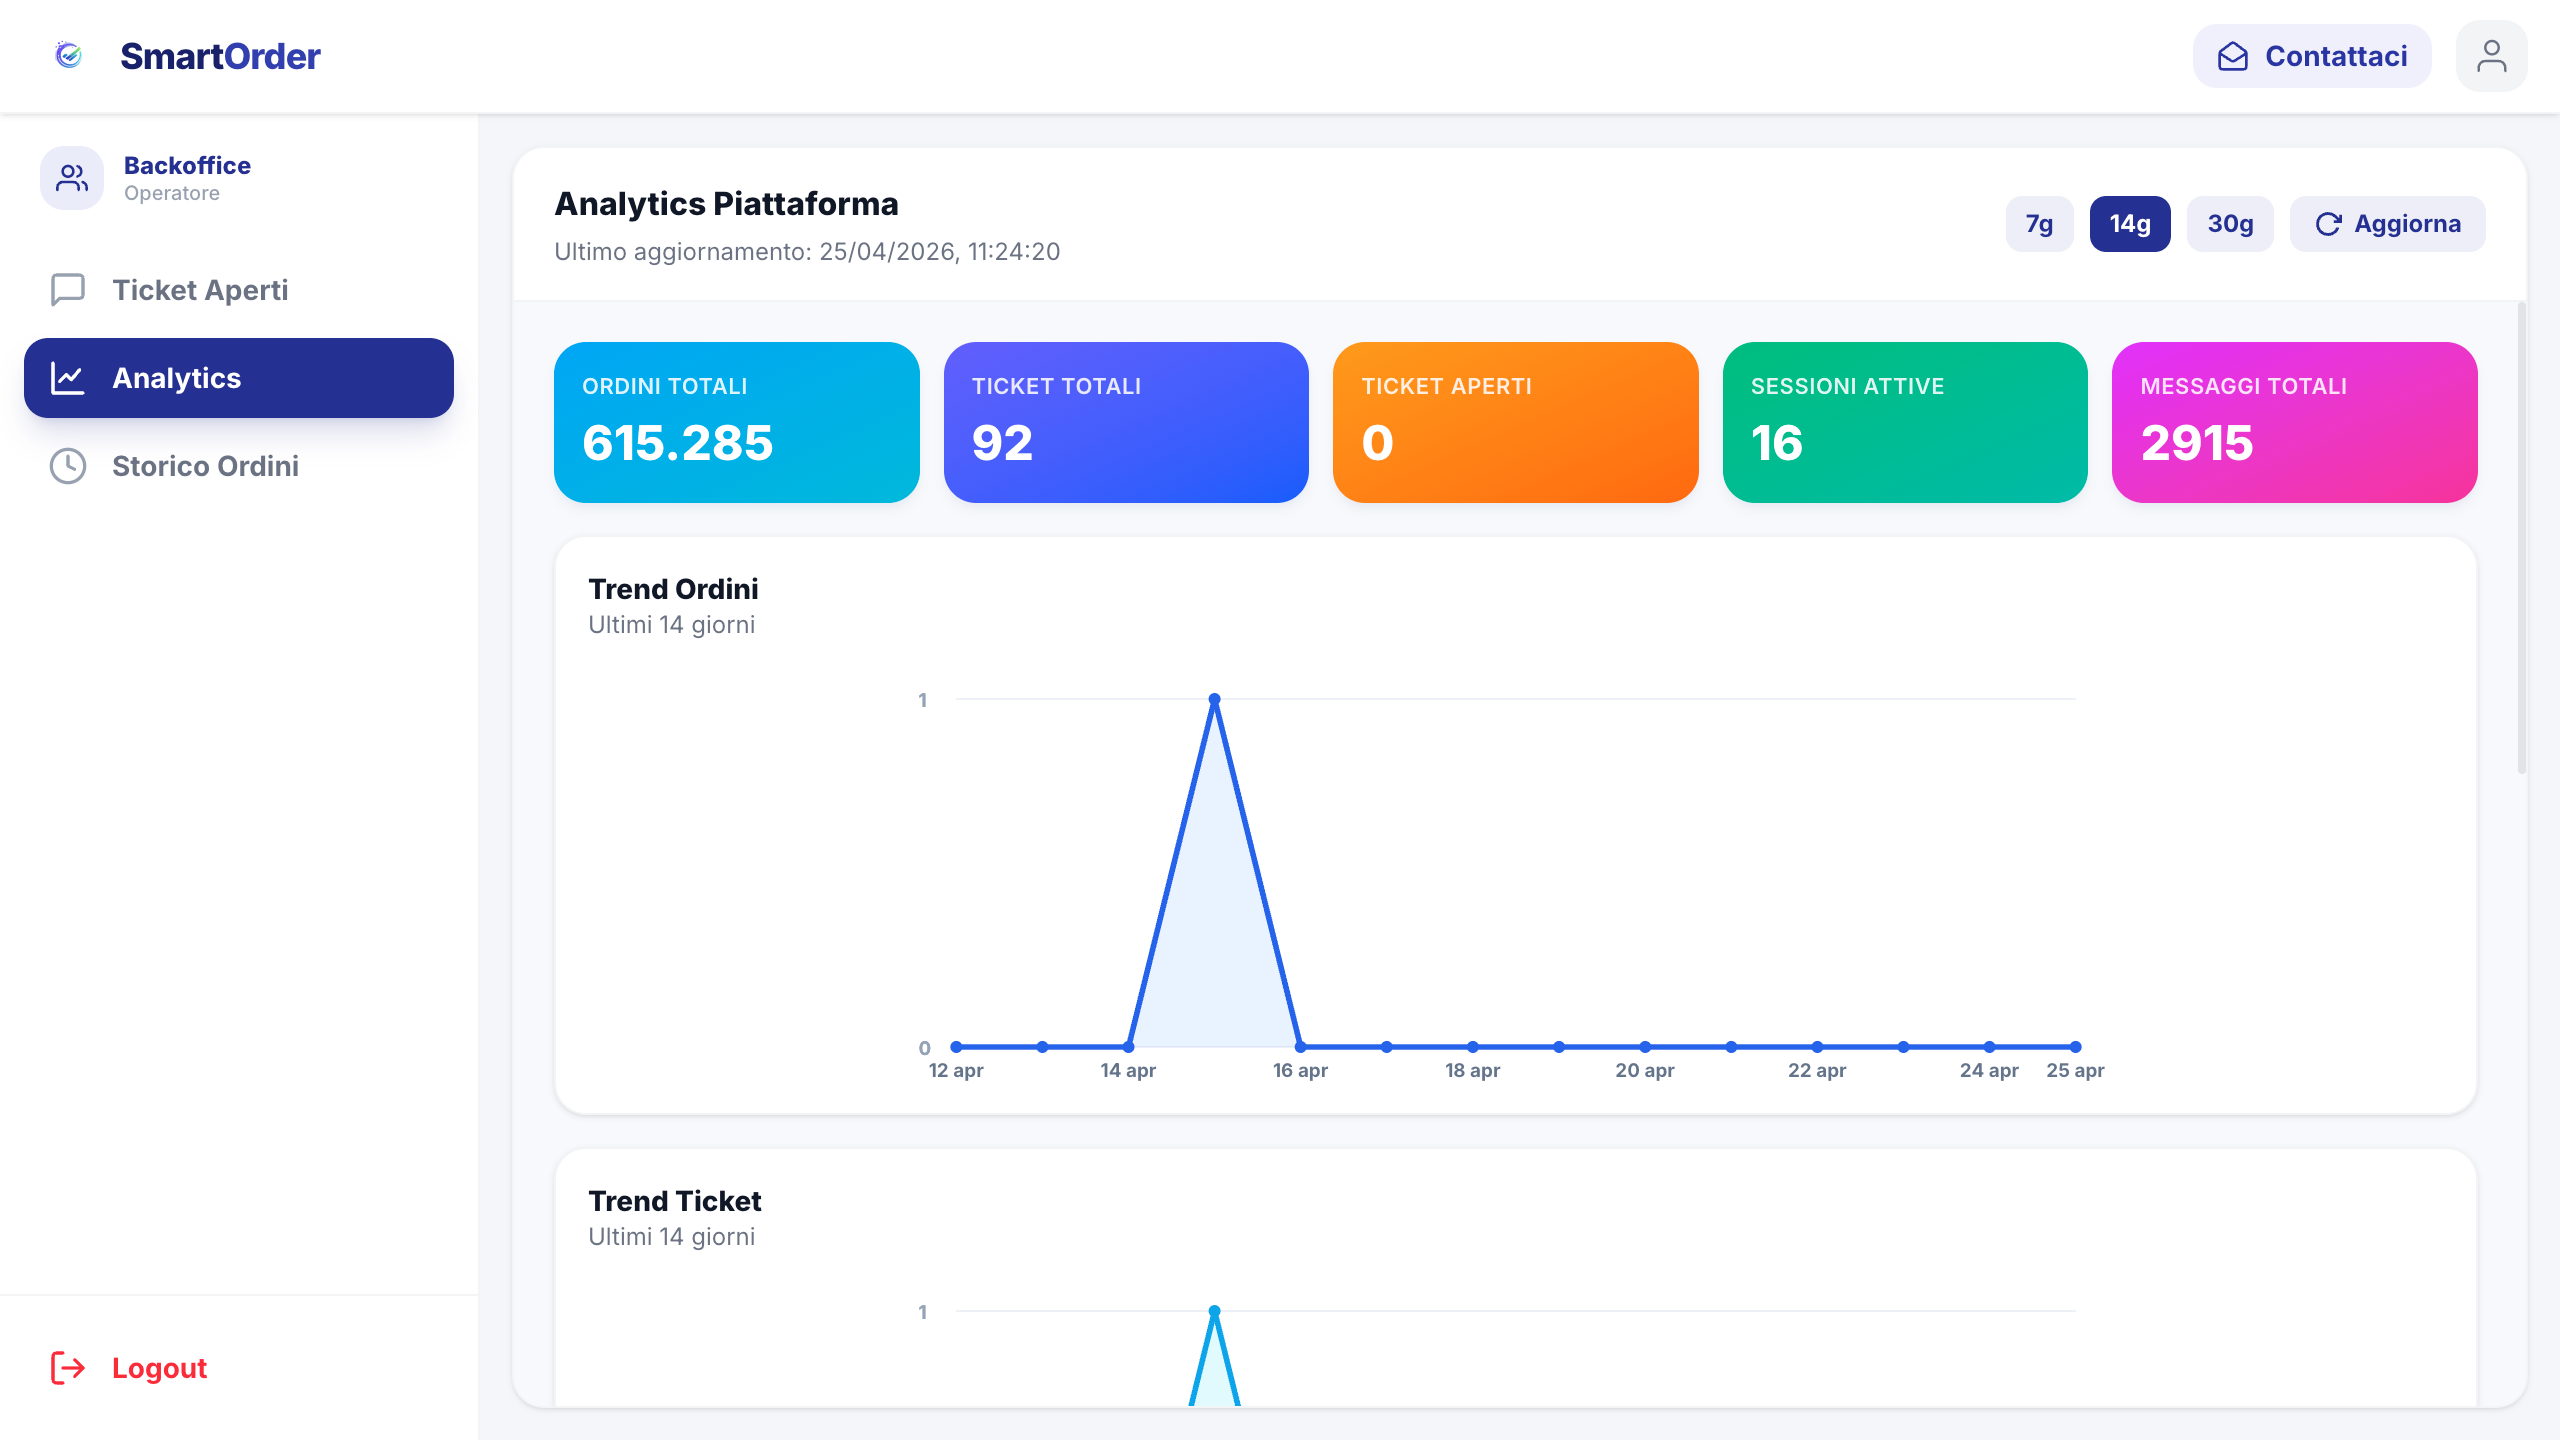Screen dimensions: 2560x1440
Task: Select the 7g time range
Action: (x=2039, y=224)
